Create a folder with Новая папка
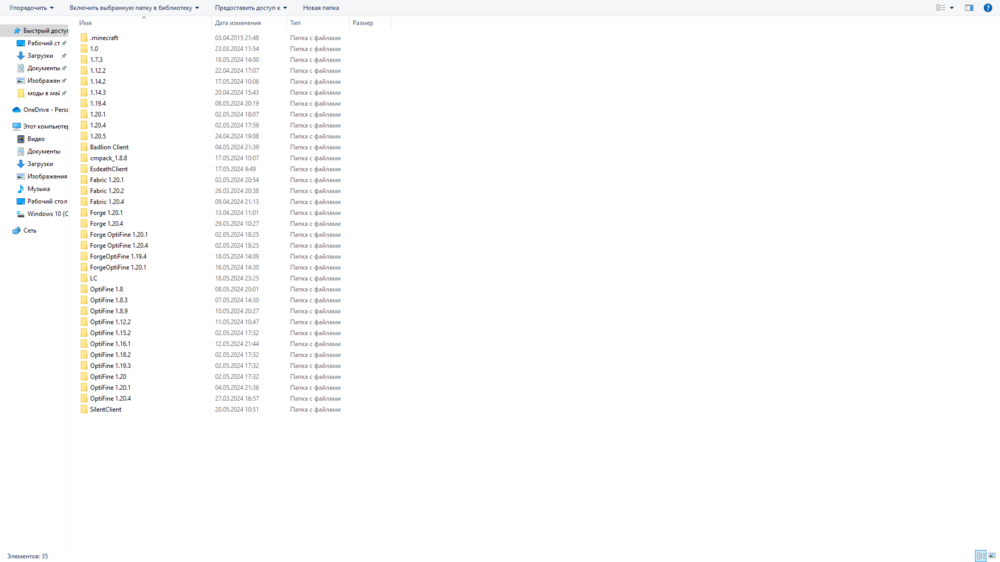This screenshot has width=1000, height=562. coord(321,8)
